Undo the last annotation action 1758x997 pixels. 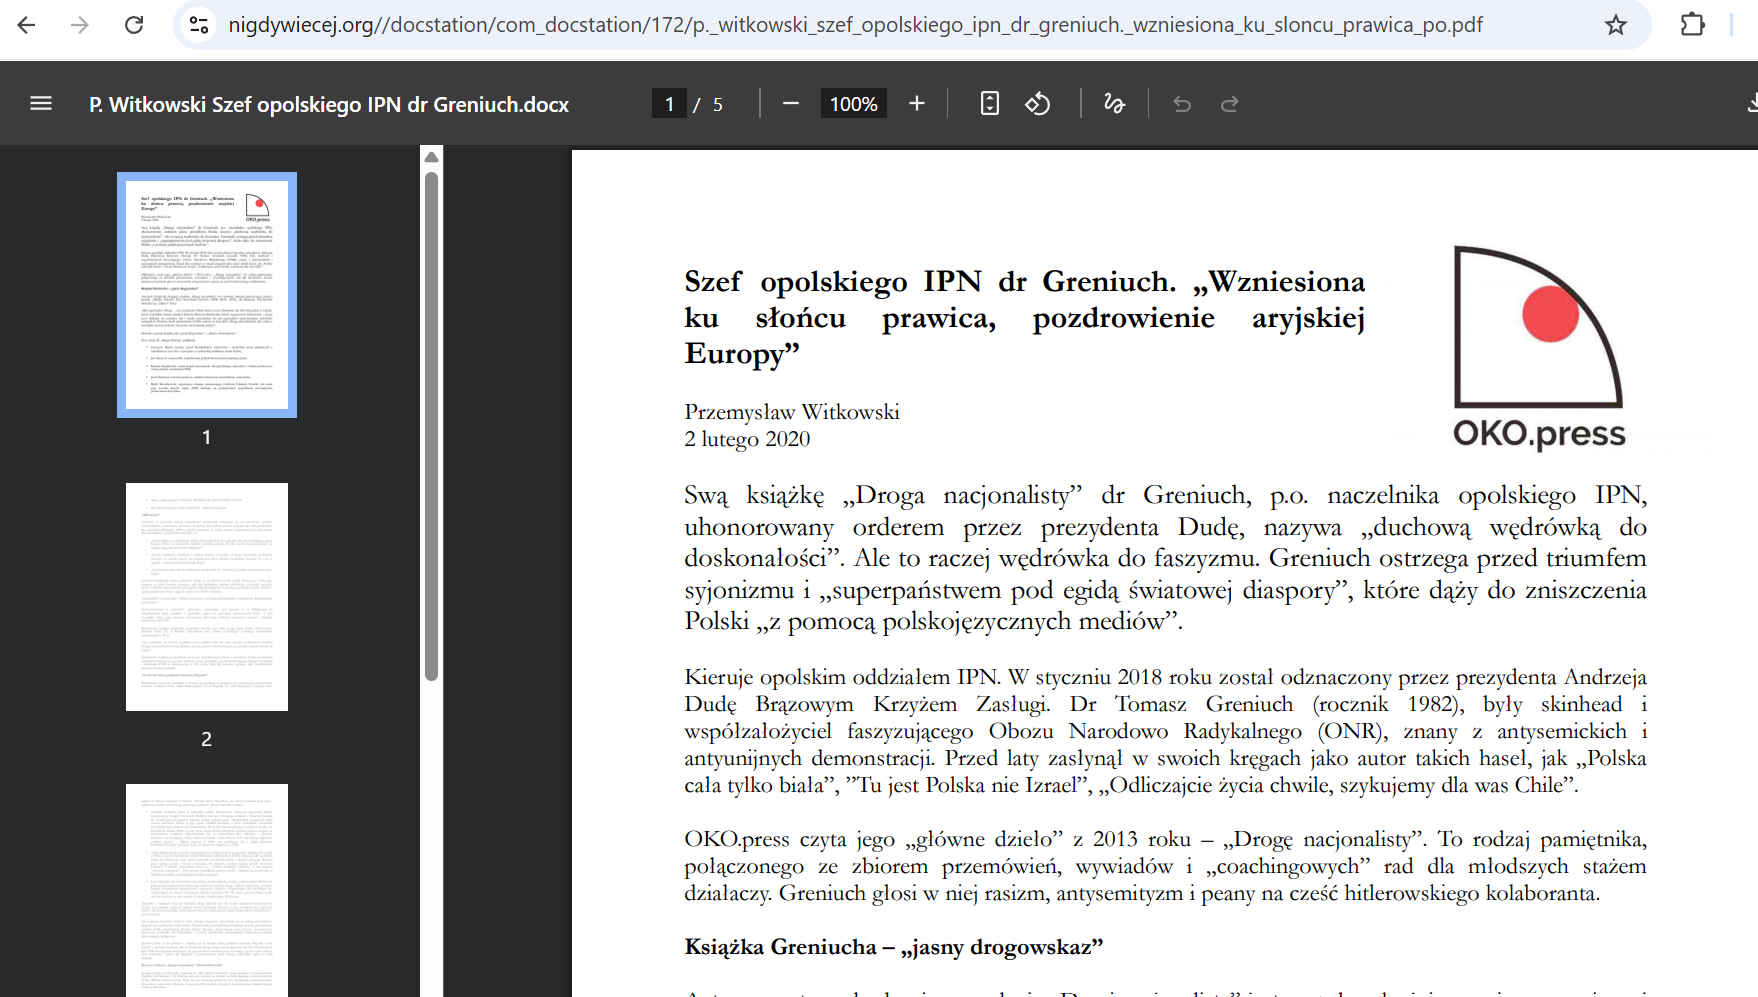1181,103
